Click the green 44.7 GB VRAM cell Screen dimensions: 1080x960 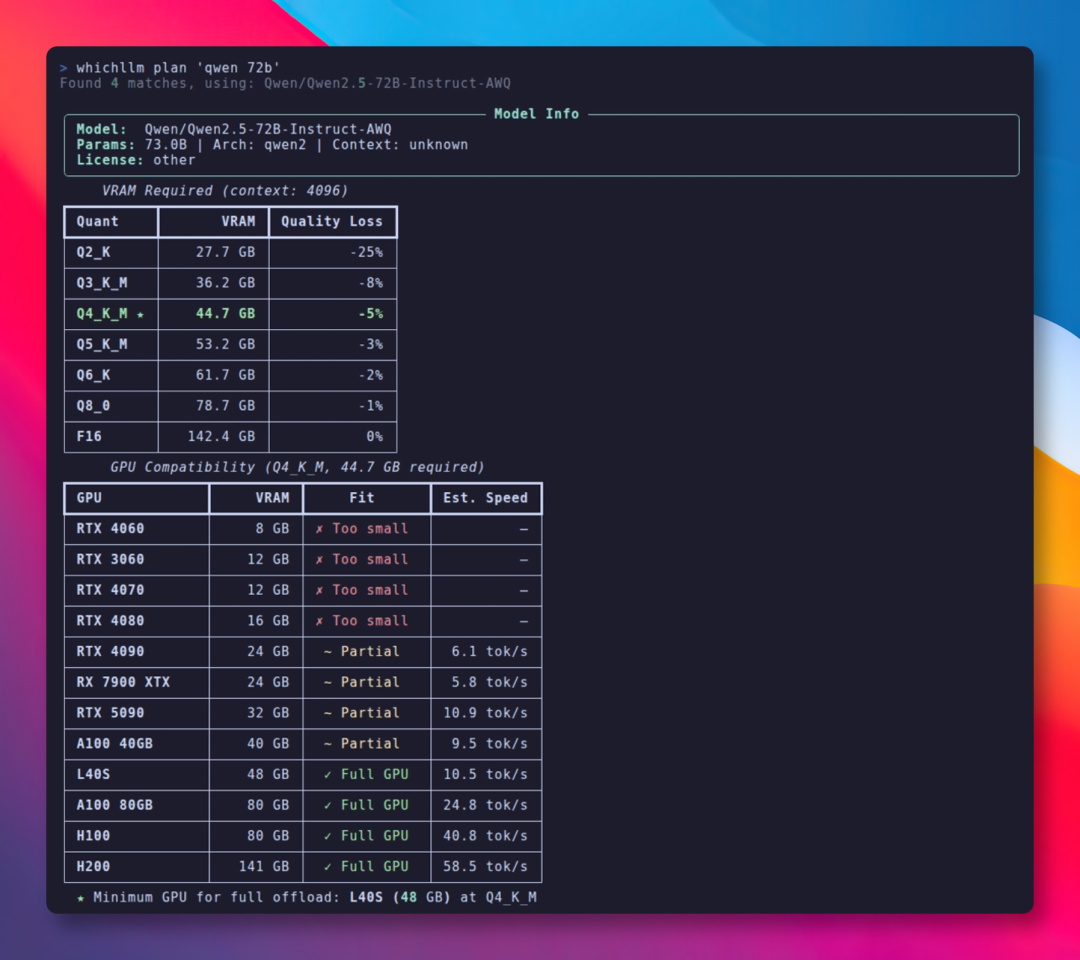pyautogui.click(x=225, y=313)
